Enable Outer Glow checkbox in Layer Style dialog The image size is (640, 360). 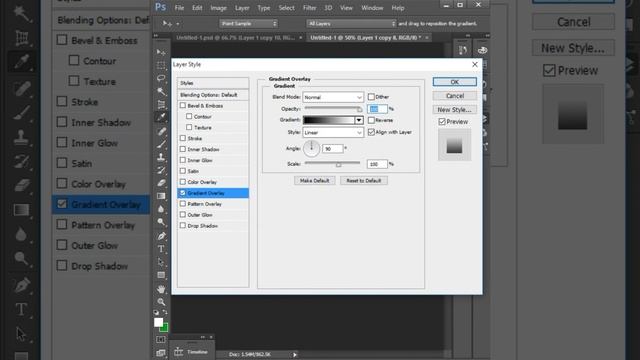(x=183, y=214)
